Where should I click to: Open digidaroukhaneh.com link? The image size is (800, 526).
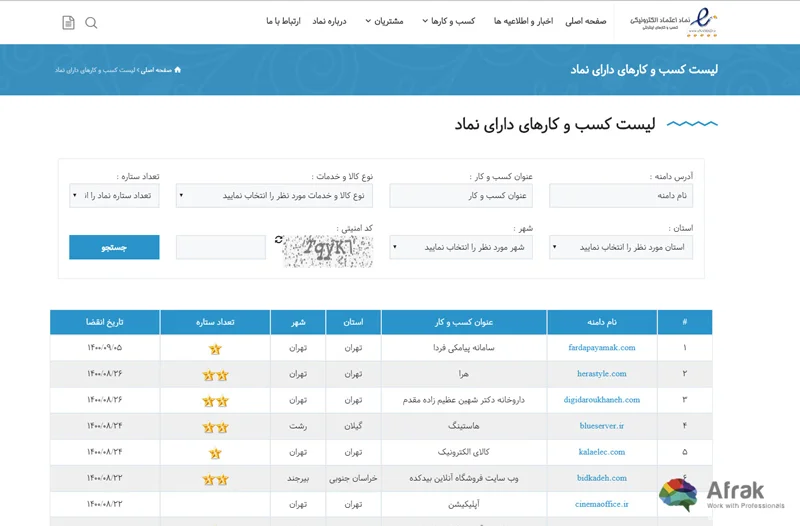602,399
